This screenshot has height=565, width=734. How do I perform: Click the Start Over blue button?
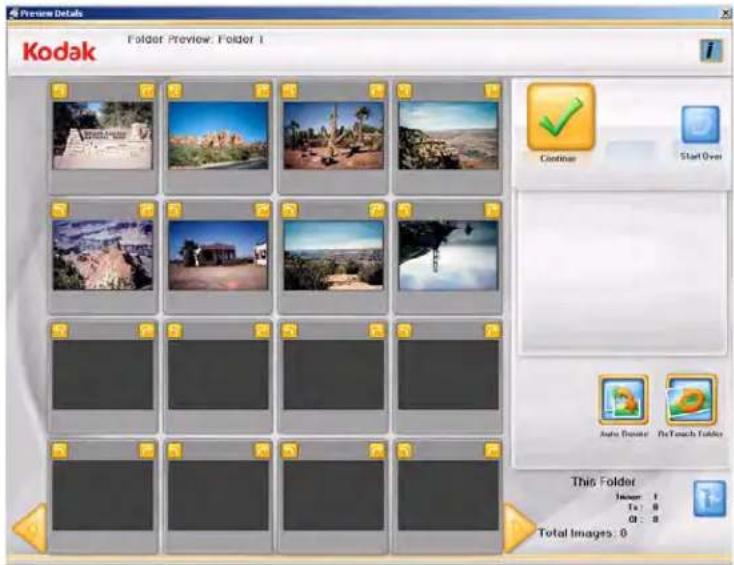[700, 125]
